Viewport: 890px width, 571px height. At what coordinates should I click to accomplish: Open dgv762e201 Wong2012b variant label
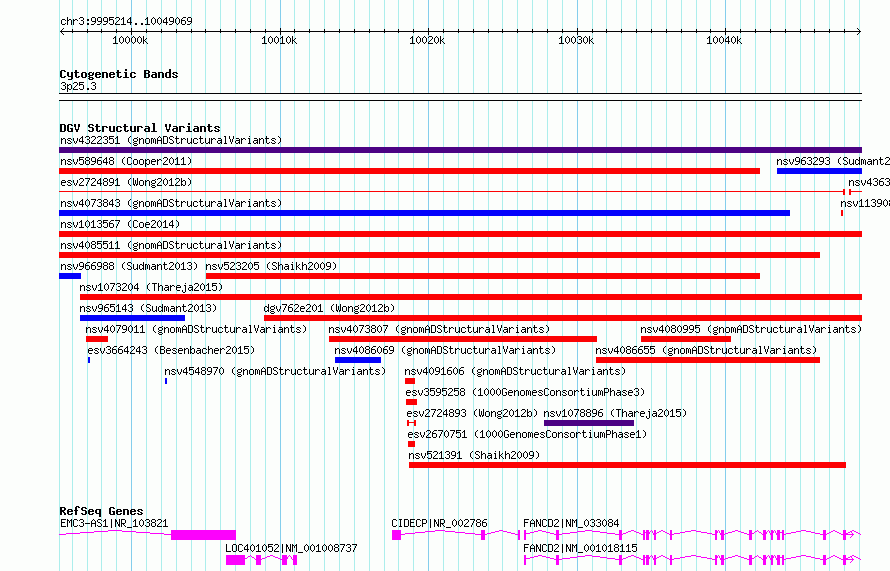click(x=329, y=308)
